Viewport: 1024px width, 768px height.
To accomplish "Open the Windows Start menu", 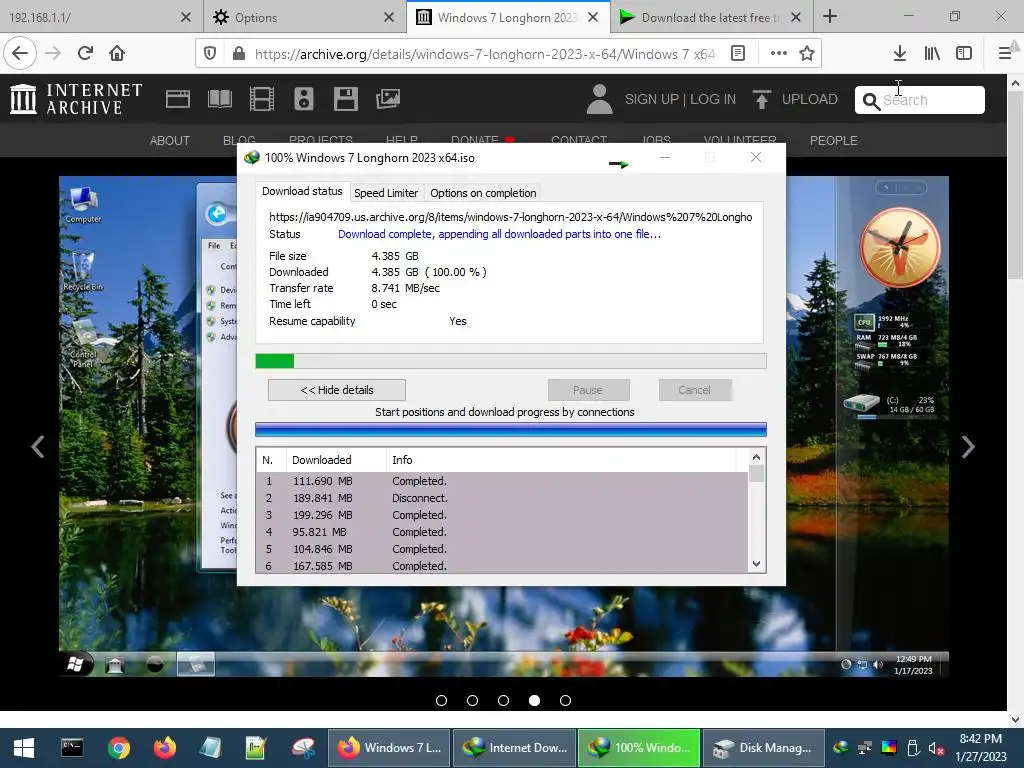I will click(x=24, y=748).
